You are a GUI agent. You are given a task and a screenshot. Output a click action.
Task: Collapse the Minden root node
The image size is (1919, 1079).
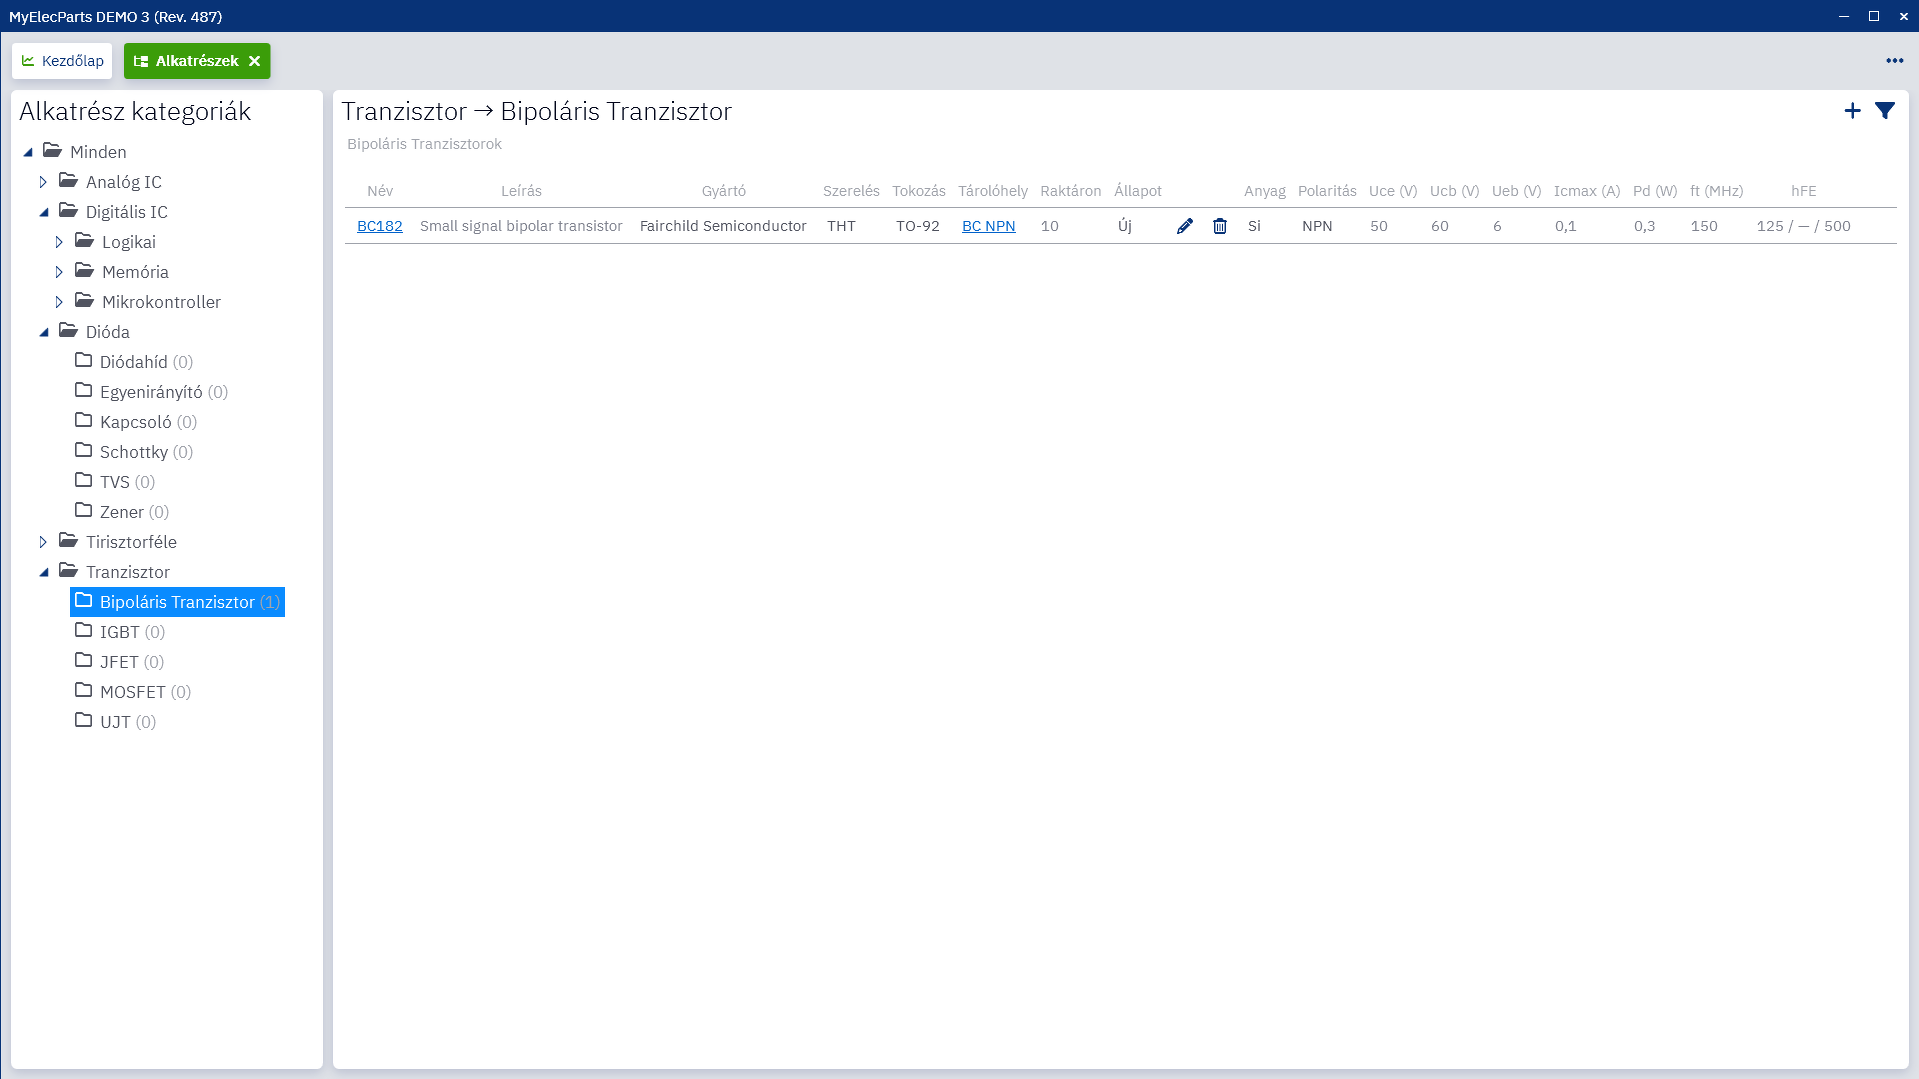(x=28, y=152)
